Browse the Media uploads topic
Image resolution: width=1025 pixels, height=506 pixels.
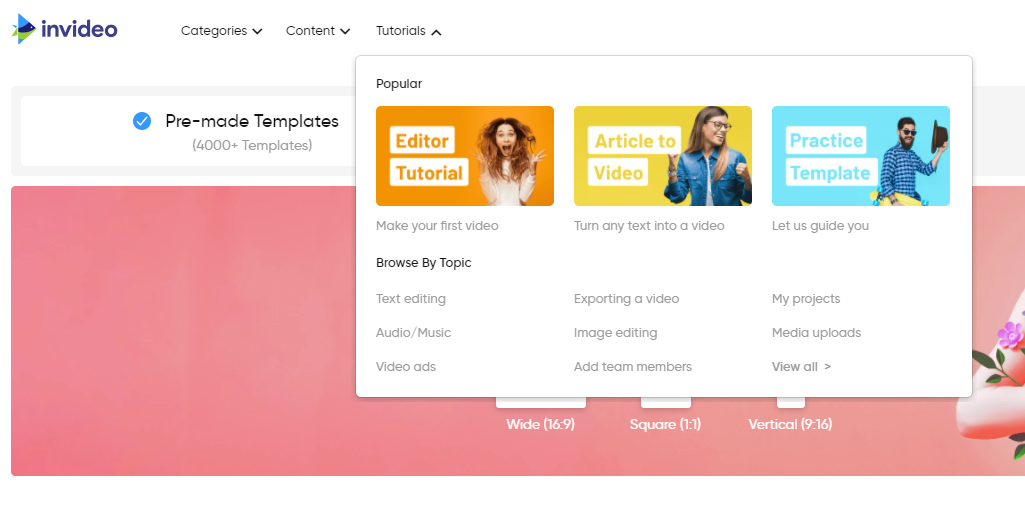[x=816, y=333]
